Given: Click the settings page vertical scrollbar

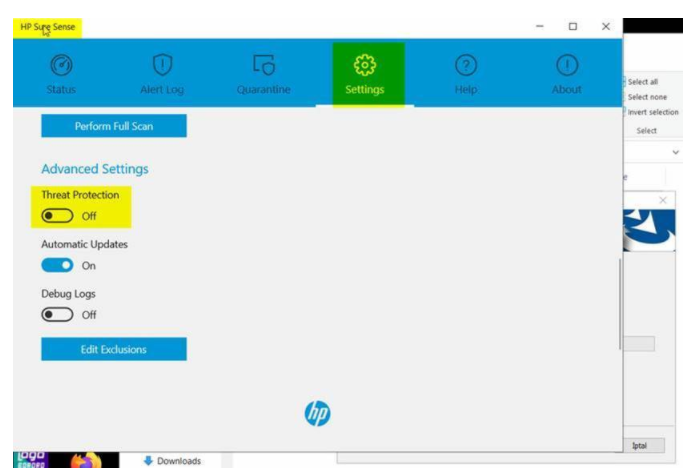Looking at the screenshot, I should 620,304.
